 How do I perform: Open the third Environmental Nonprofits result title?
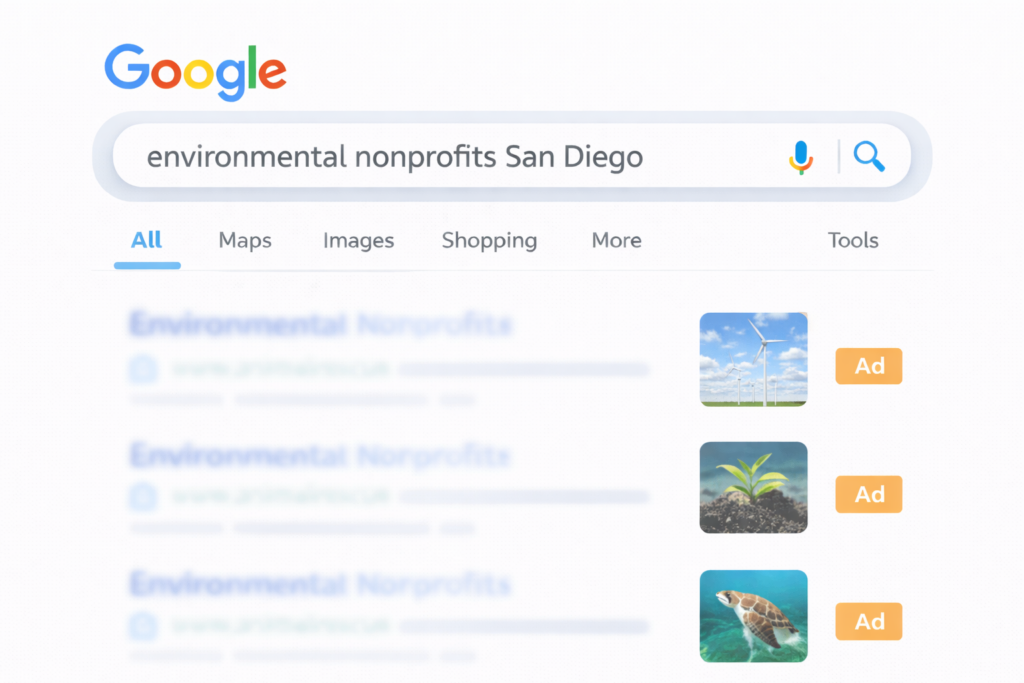pyautogui.click(x=320, y=584)
